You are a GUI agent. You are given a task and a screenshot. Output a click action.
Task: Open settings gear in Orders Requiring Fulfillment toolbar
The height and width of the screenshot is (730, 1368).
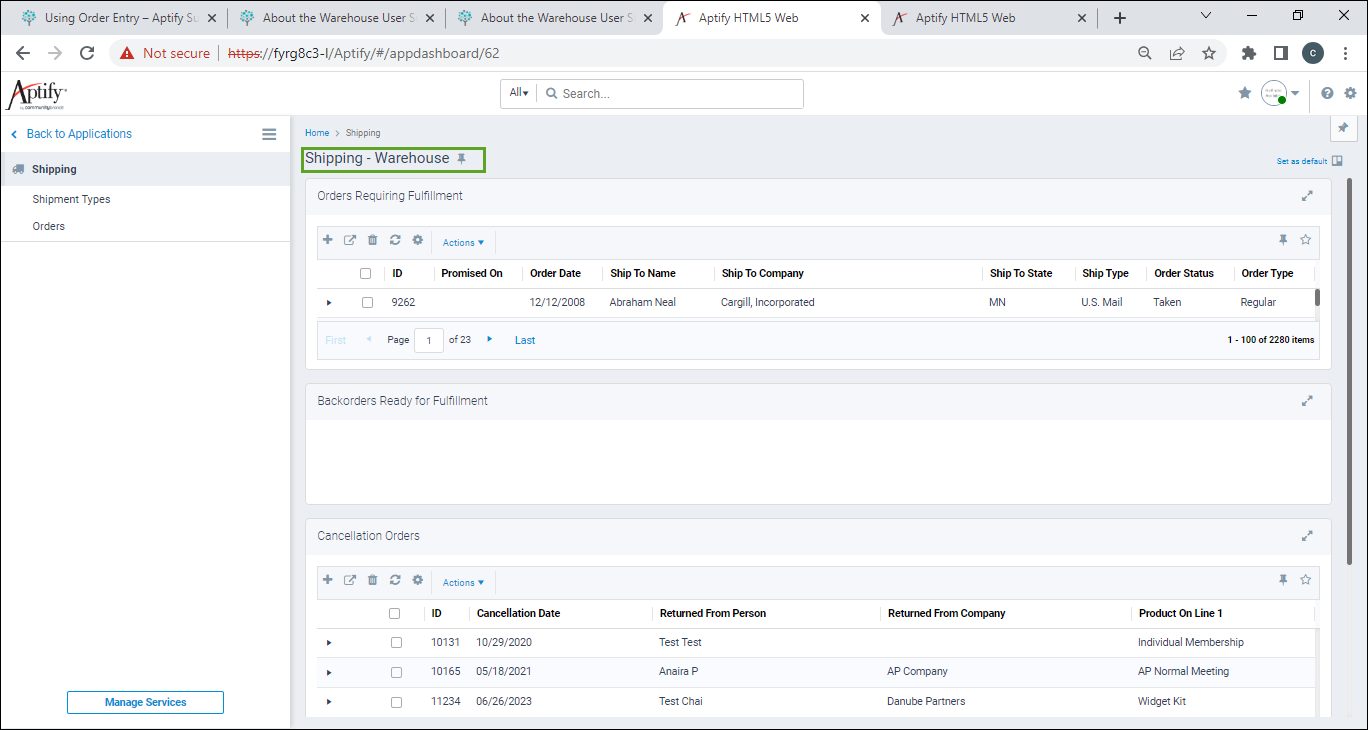(418, 240)
